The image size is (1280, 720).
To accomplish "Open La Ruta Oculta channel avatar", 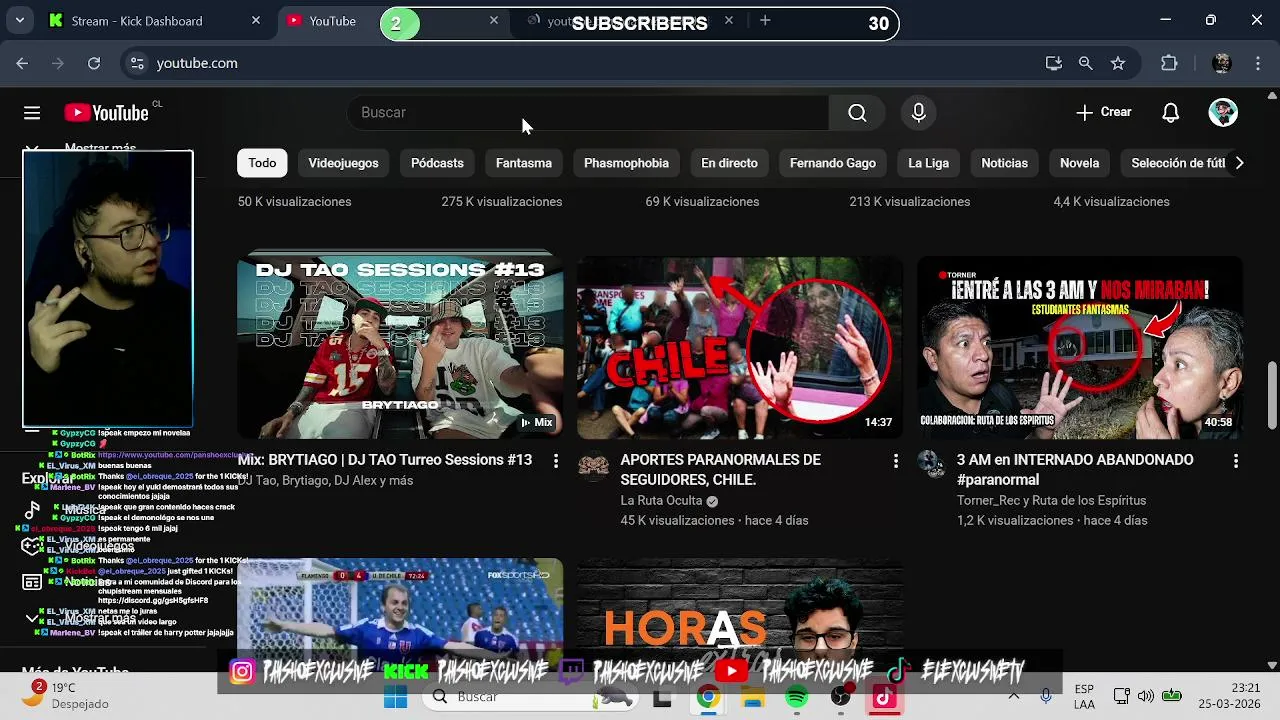I will 593,467.
